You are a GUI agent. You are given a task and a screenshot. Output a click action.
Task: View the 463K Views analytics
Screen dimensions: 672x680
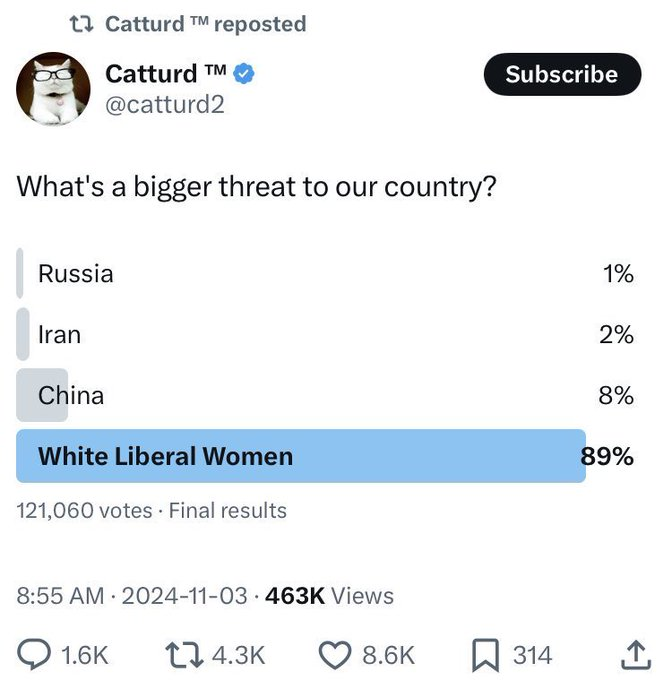pos(330,596)
